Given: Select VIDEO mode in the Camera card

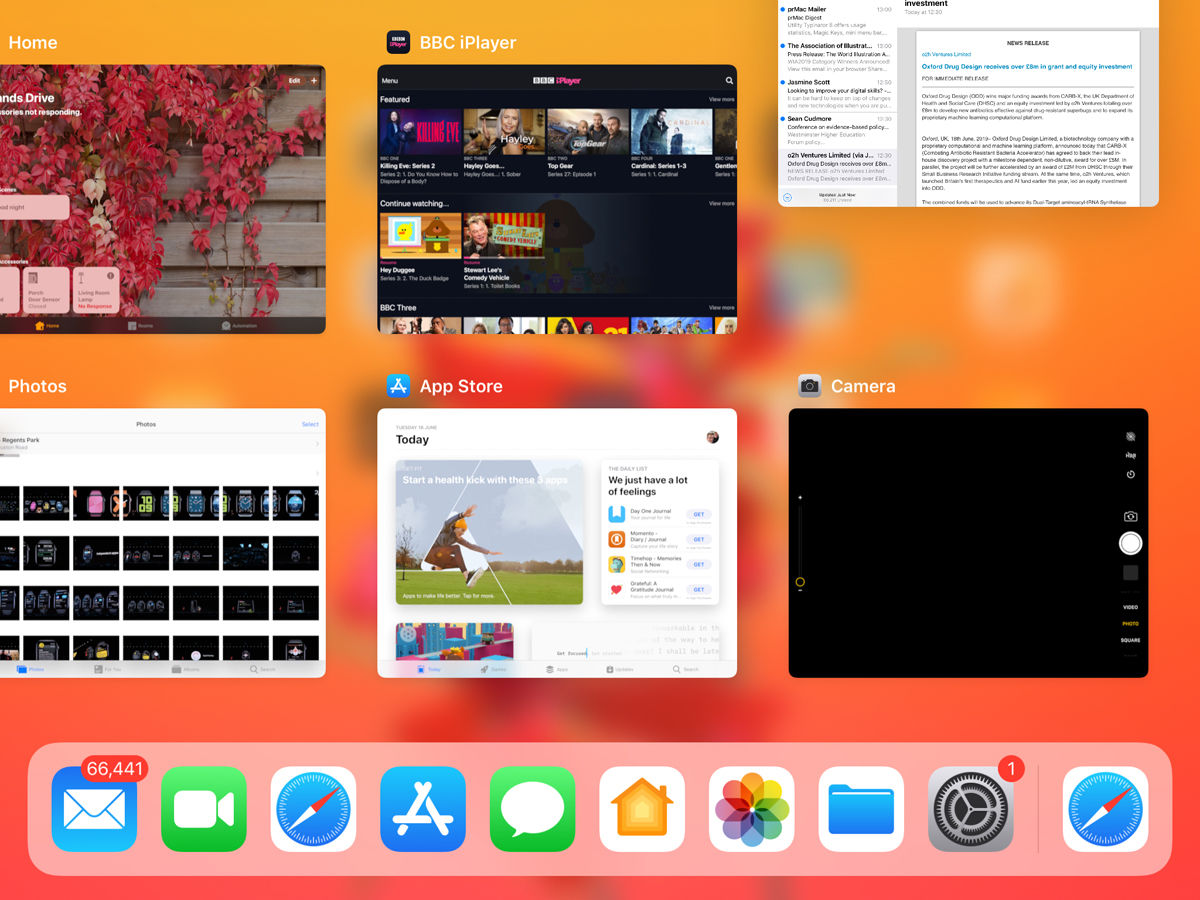Looking at the screenshot, I should (1129, 607).
